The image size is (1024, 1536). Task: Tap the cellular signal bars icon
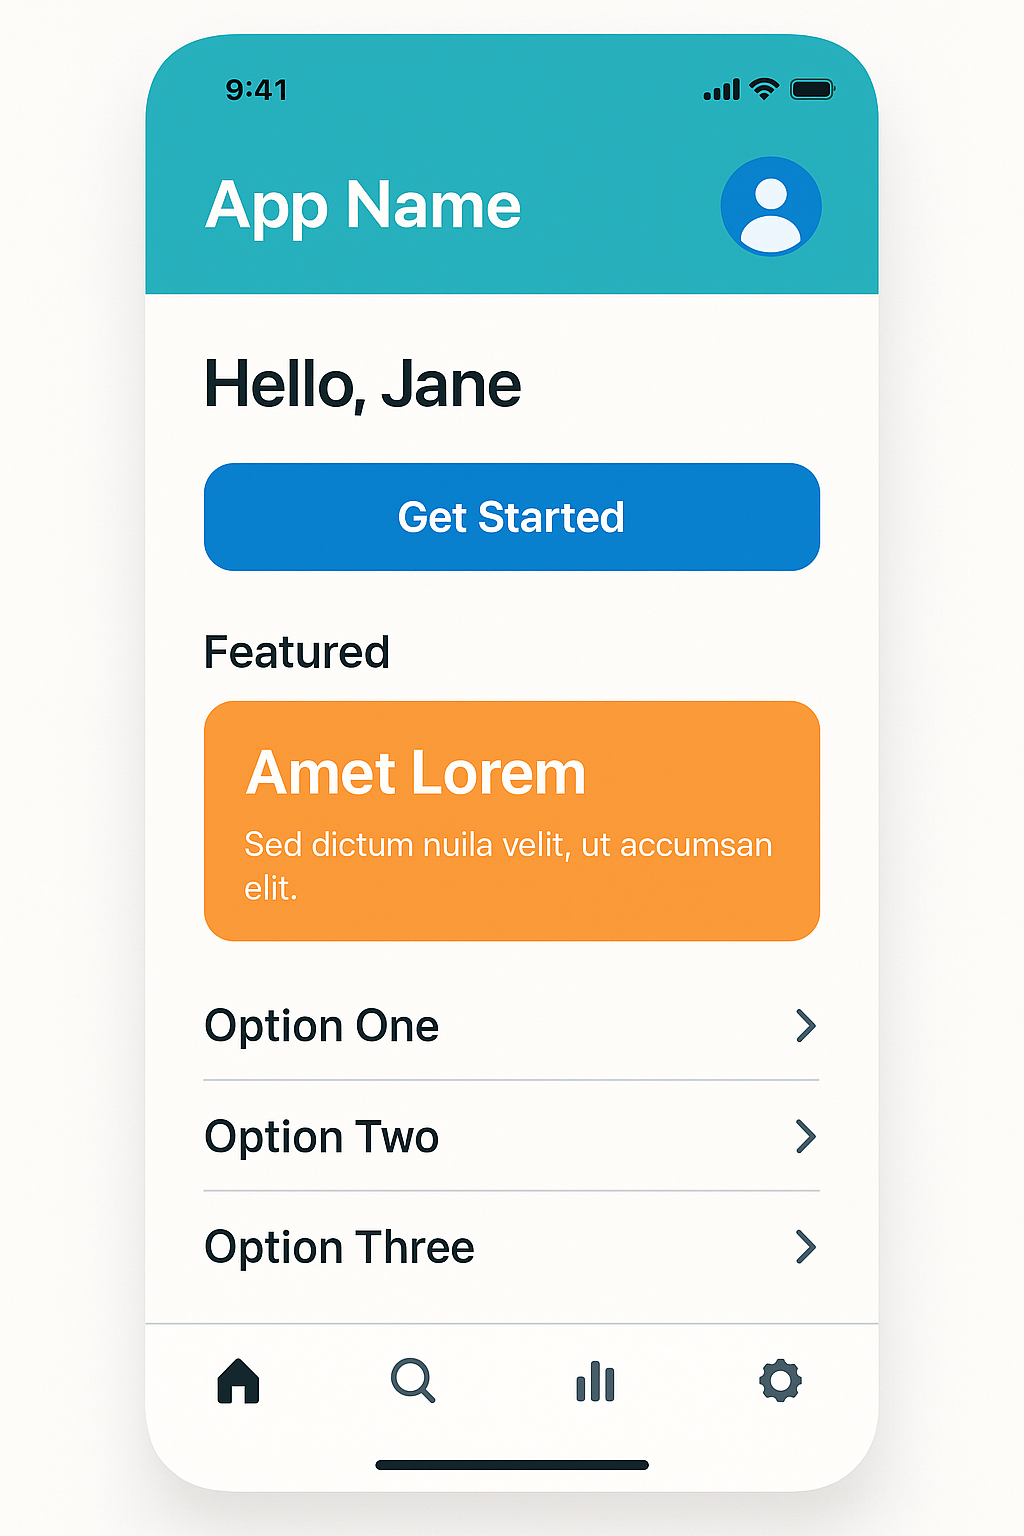click(722, 90)
